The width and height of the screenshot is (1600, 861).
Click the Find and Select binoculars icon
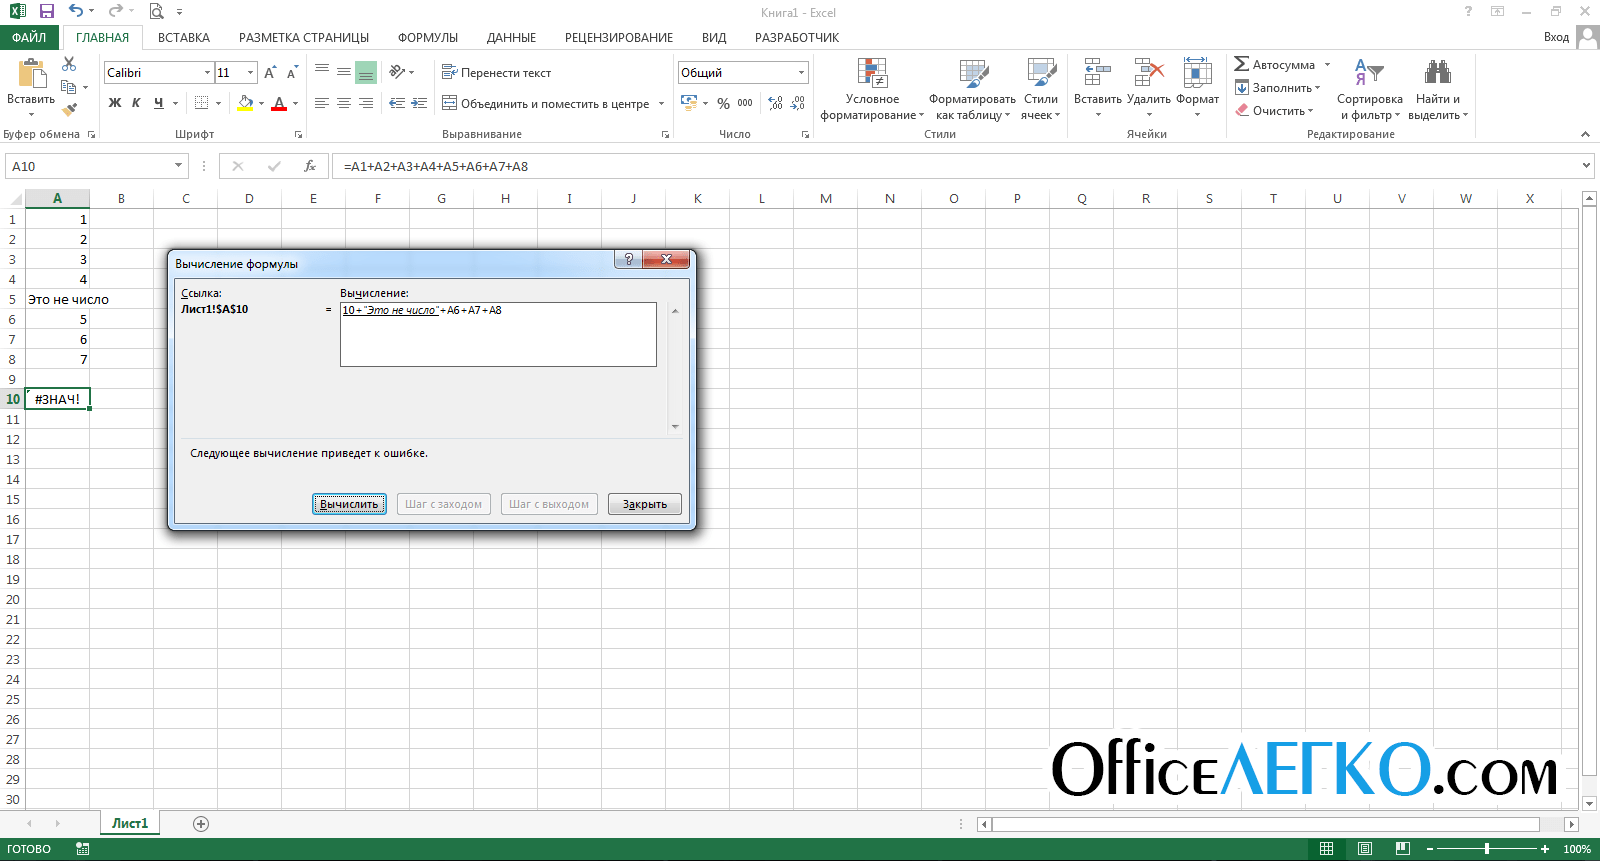click(x=1437, y=72)
